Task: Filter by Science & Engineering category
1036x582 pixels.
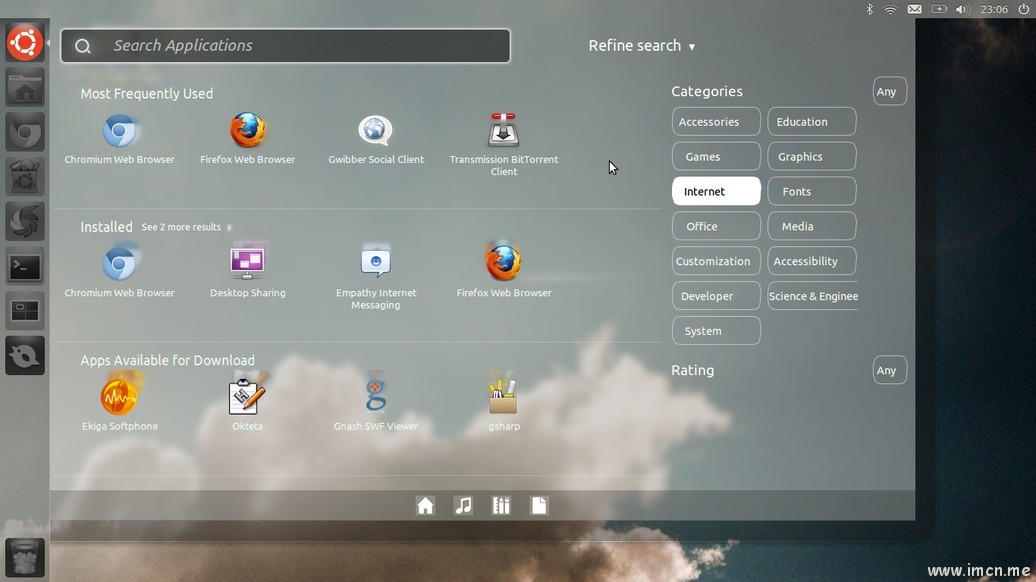Action: coord(813,296)
